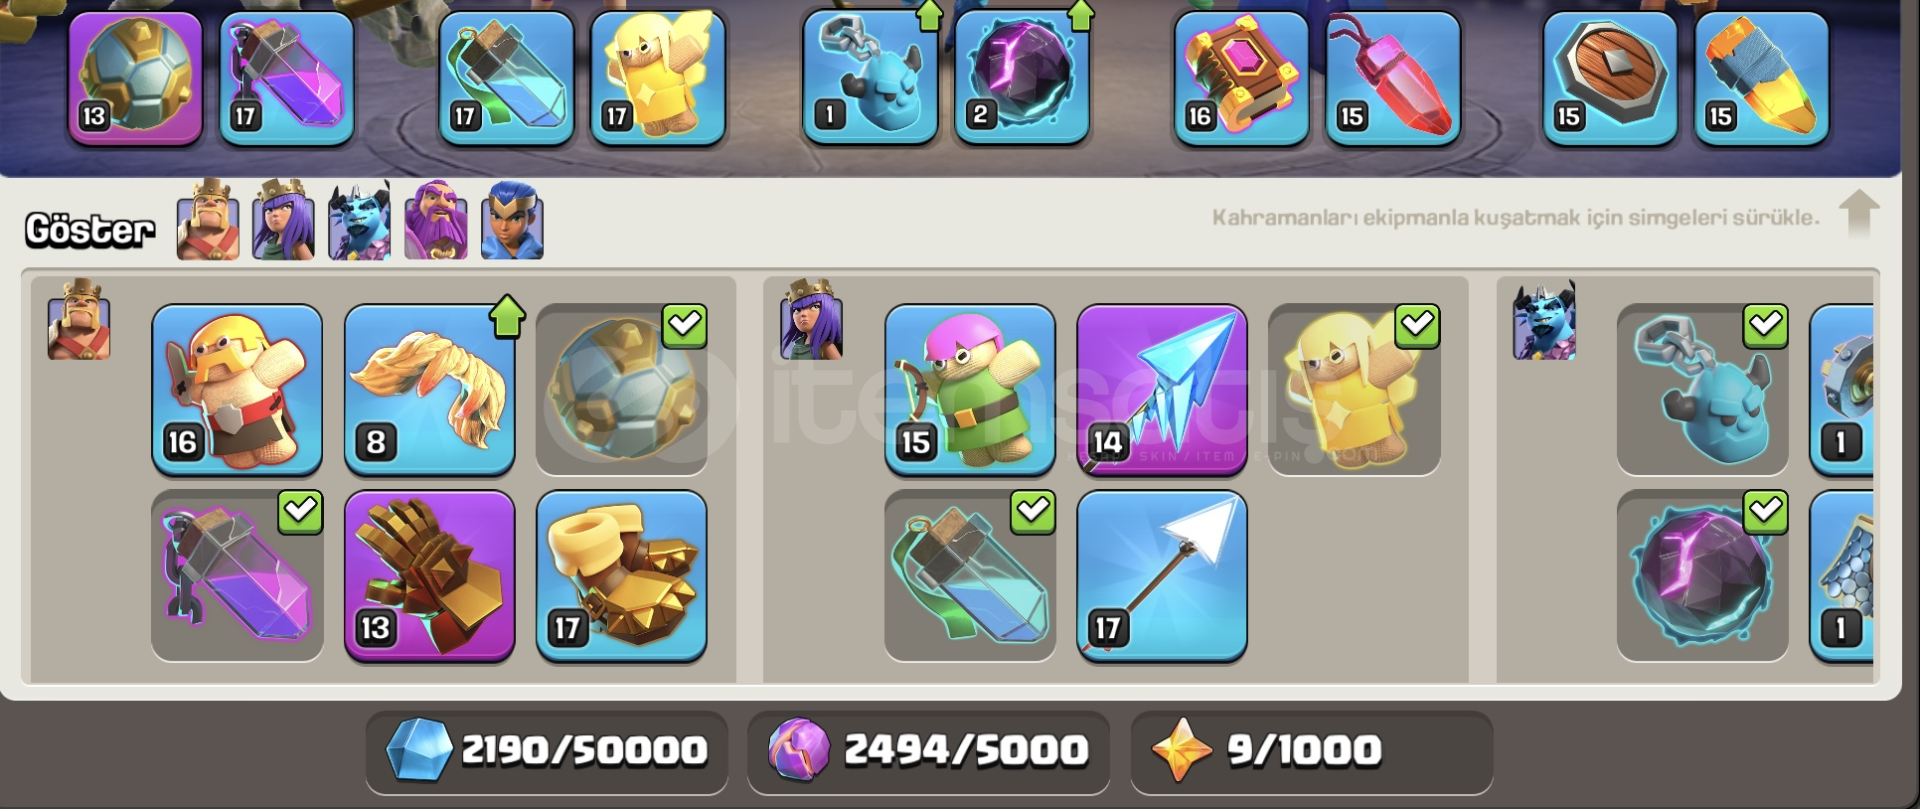Click the blue shiny ore counter 2190/50000

point(547,751)
